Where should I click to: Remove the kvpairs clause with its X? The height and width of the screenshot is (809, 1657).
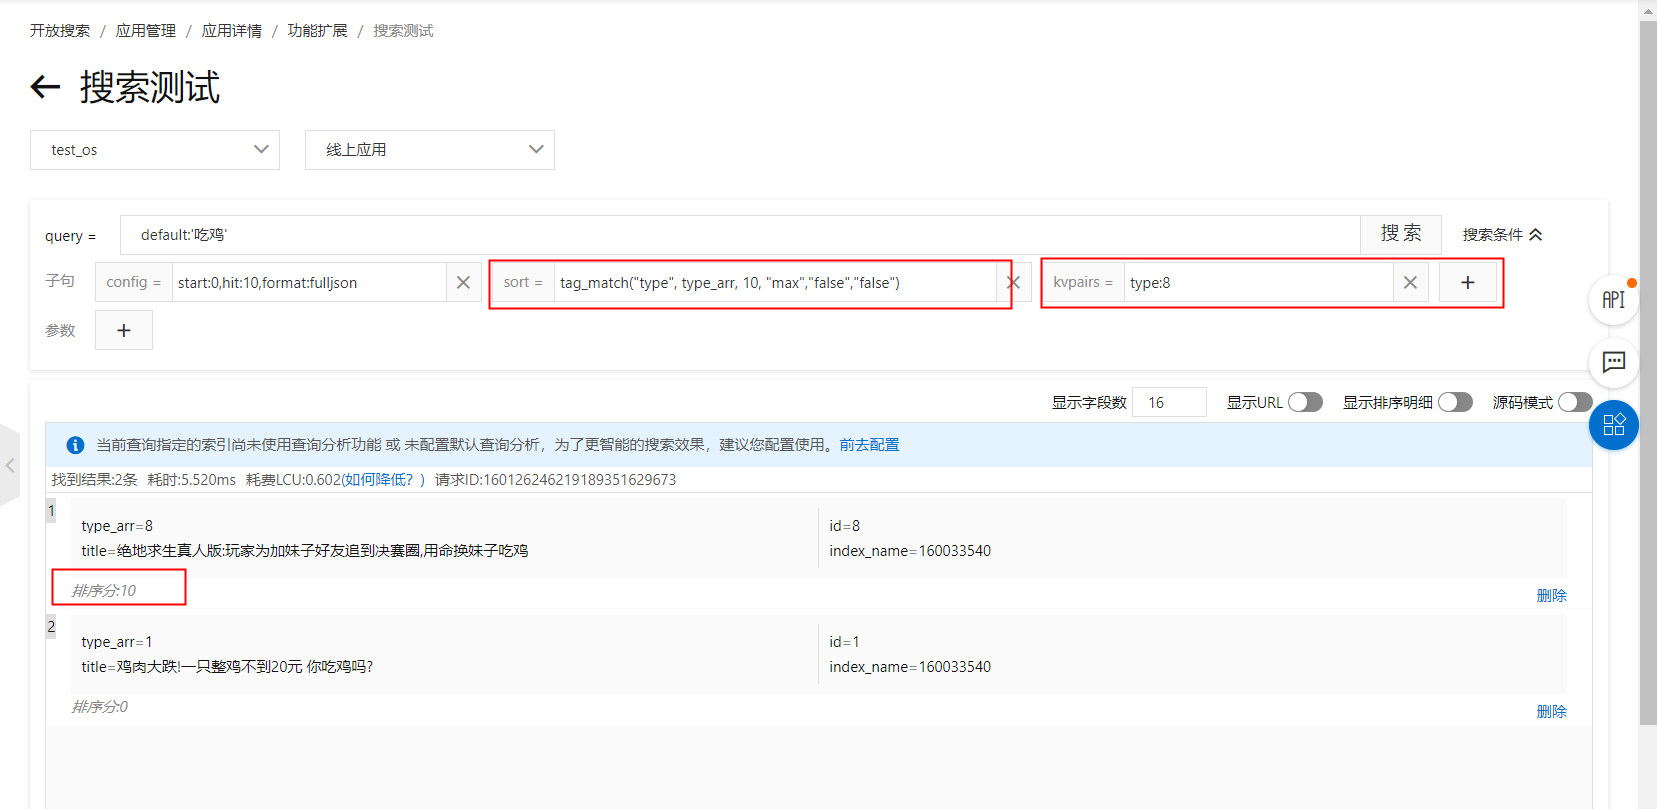coord(1410,283)
